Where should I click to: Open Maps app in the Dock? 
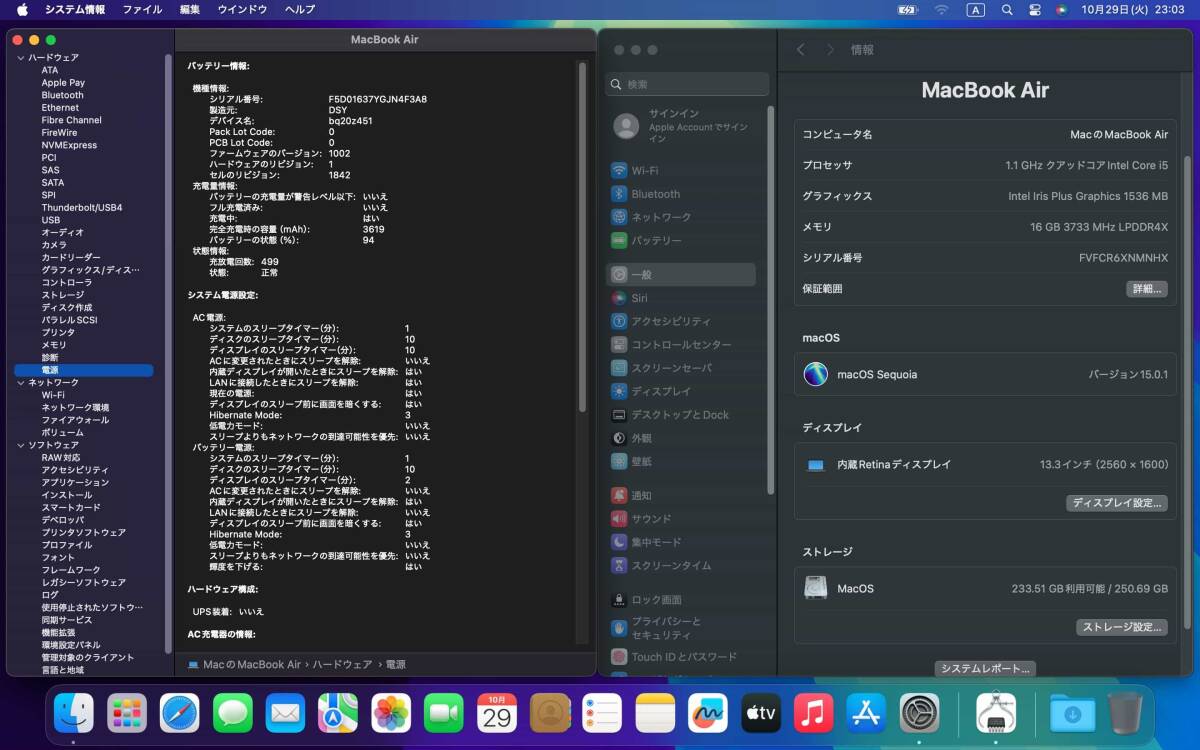pos(338,713)
